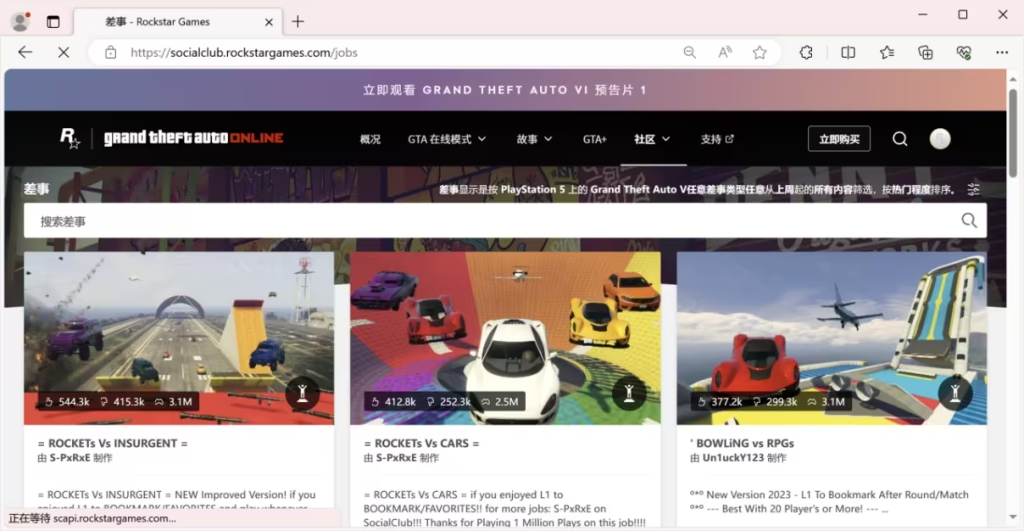This screenshot has height=531, width=1024.
Task: Click game mode icon on ROCKETs Vs CARS
Action: (629, 393)
